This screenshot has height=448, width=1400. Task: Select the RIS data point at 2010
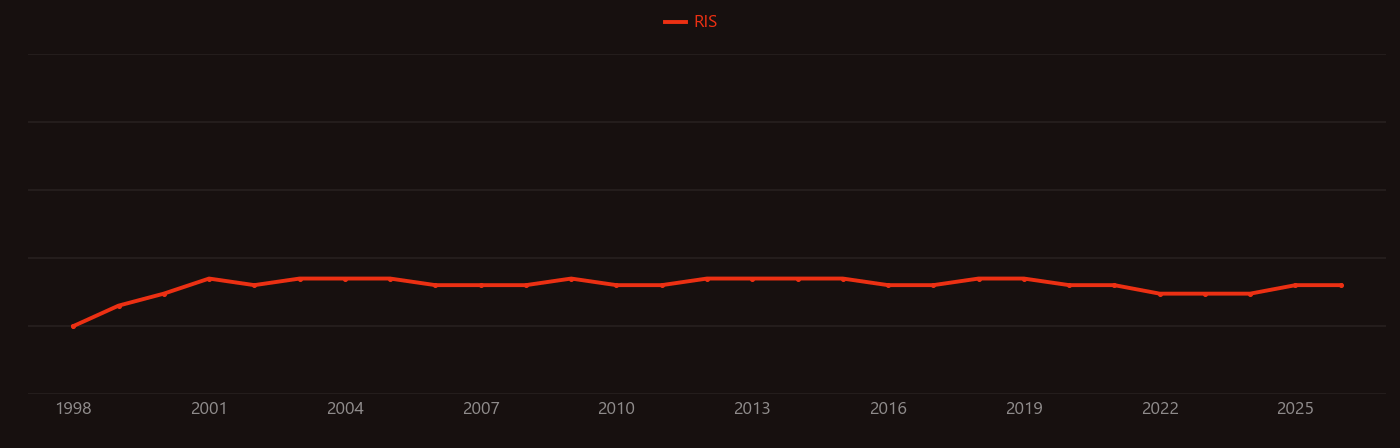click(616, 285)
